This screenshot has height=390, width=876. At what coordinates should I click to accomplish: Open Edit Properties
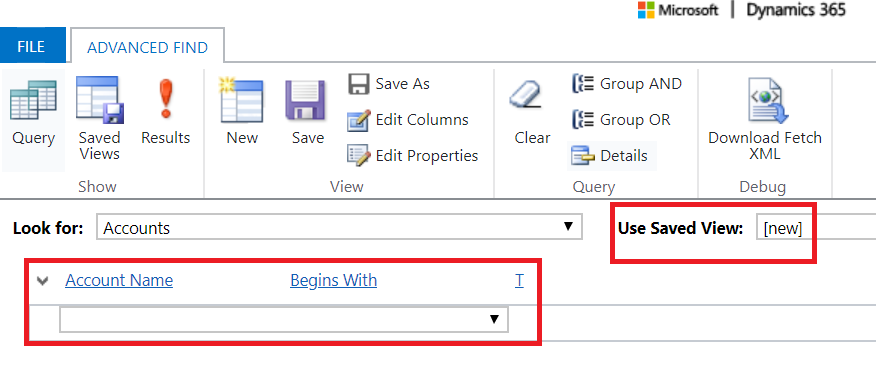coord(413,155)
